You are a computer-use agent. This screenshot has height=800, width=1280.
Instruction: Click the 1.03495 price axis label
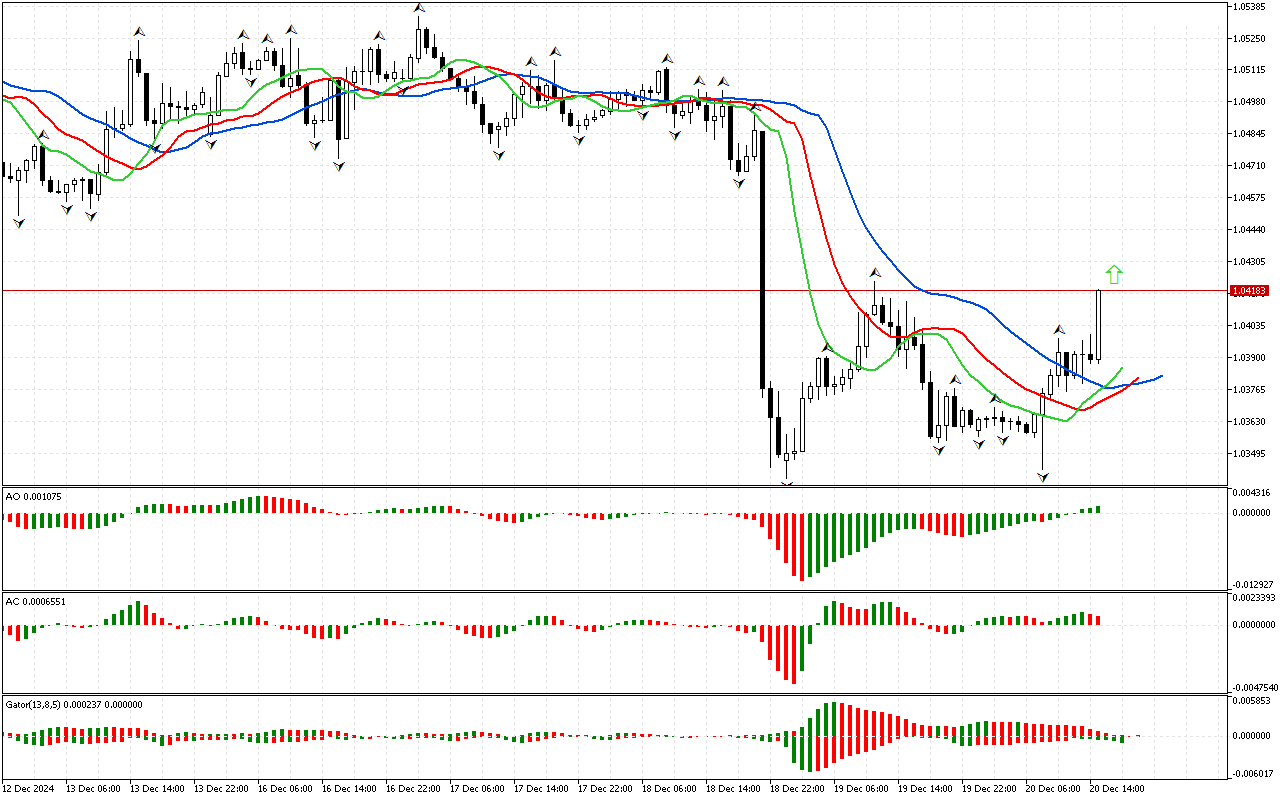point(1250,454)
